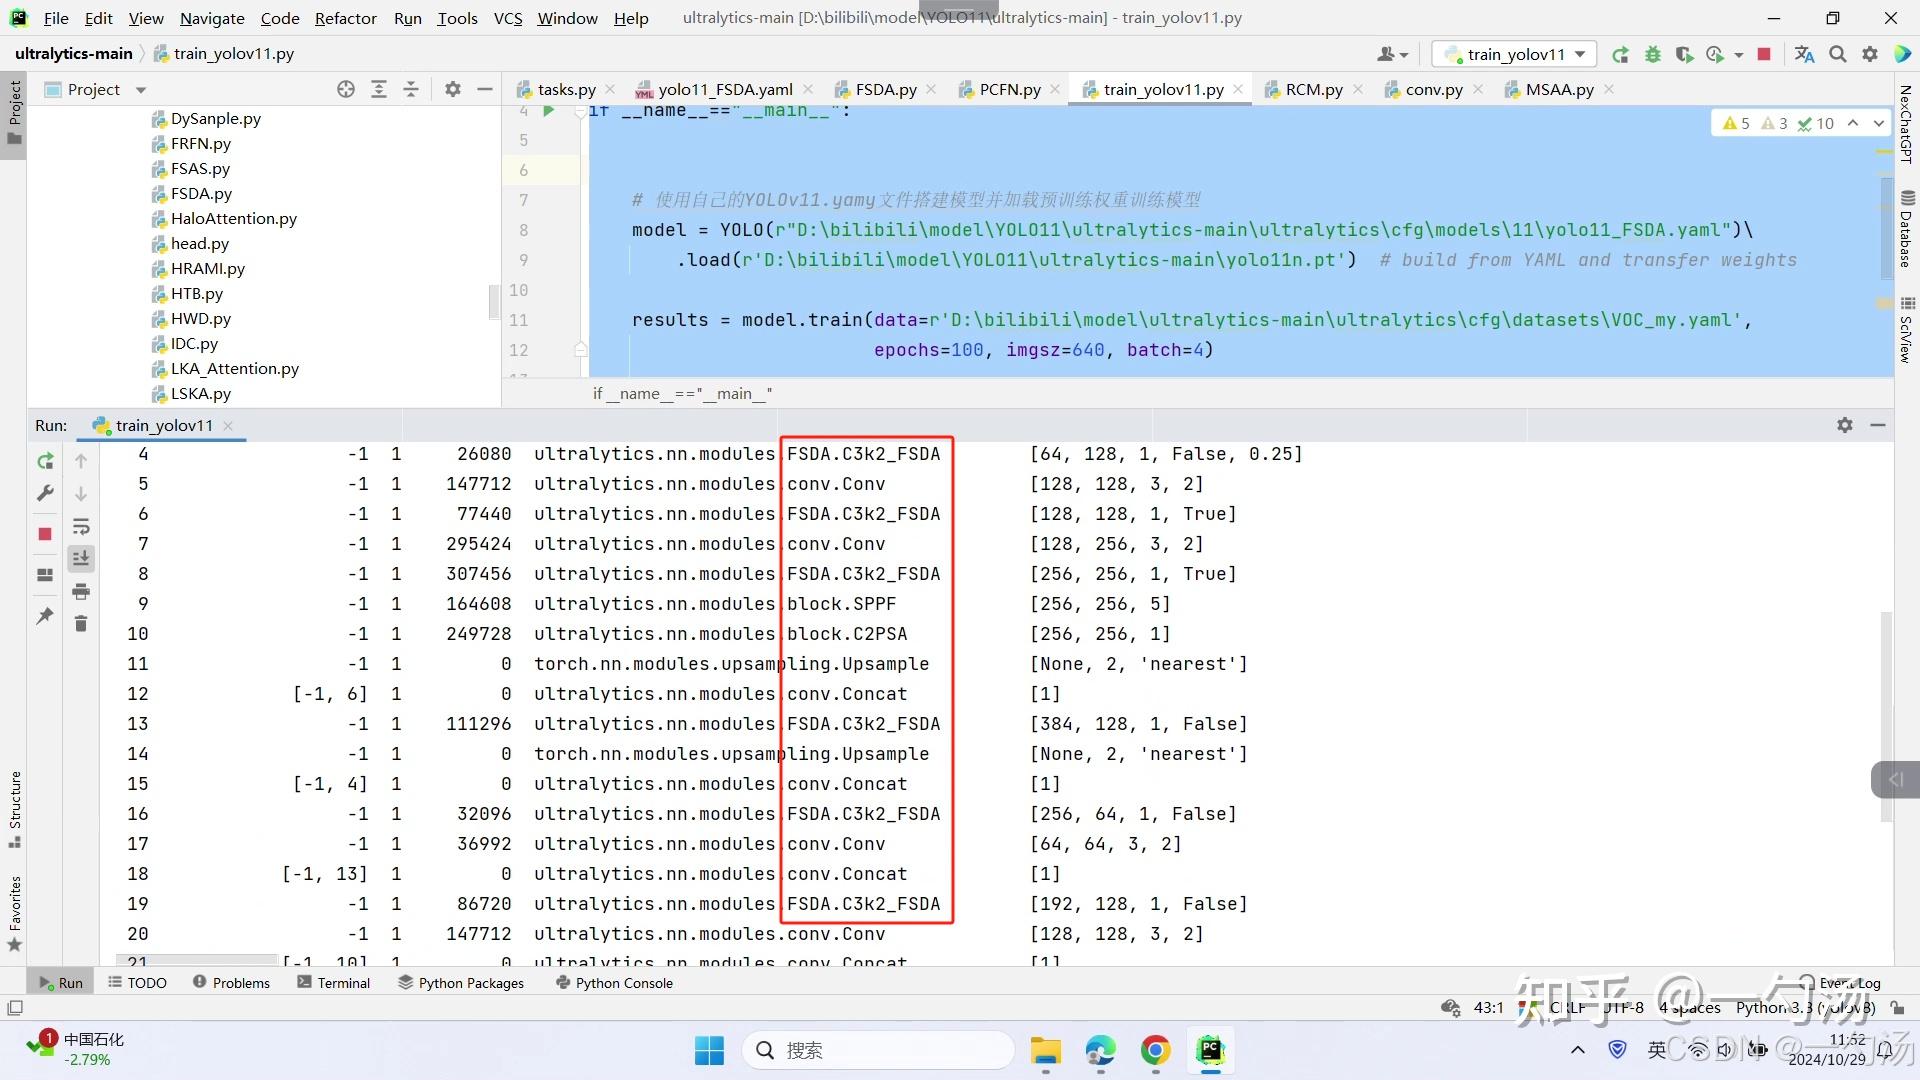Open the Refactor menu
The image size is (1920, 1080).
345,18
